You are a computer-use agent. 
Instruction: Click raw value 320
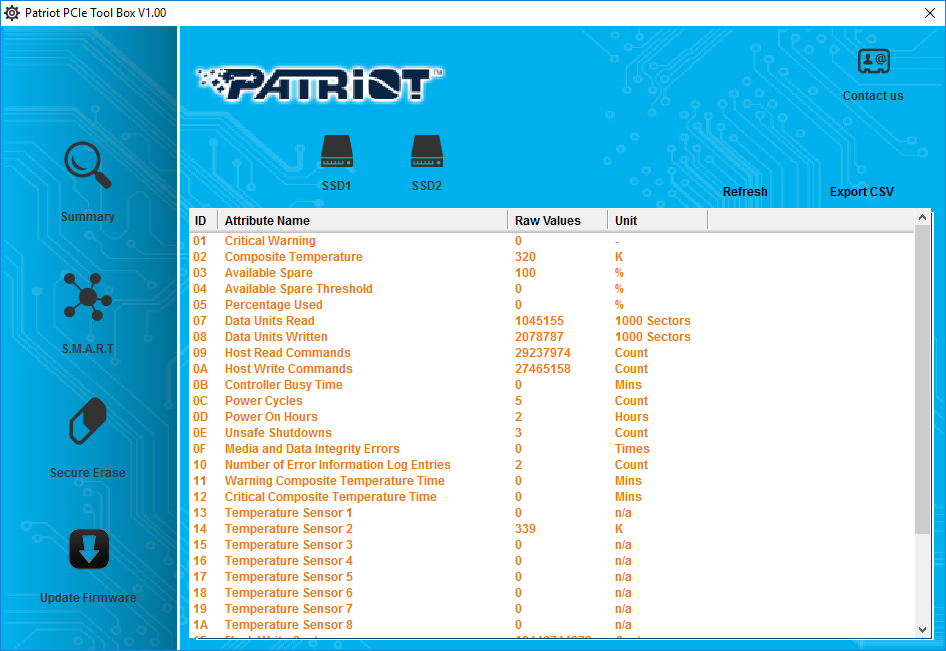coord(525,257)
